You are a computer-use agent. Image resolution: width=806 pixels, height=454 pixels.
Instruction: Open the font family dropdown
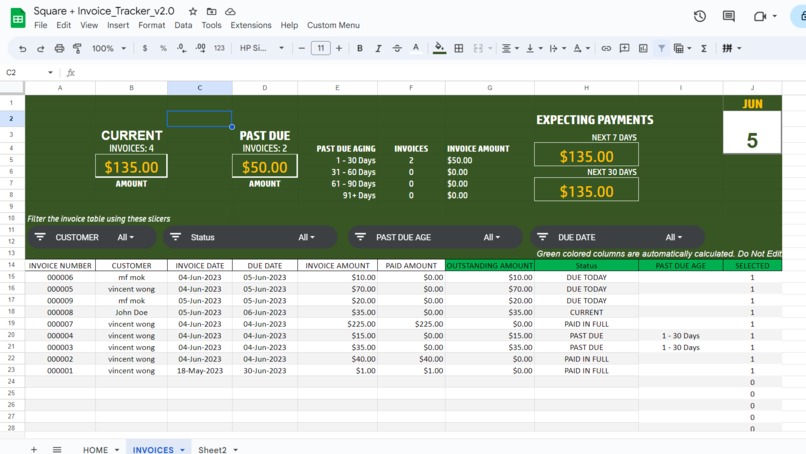pyautogui.click(x=261, y=48)
